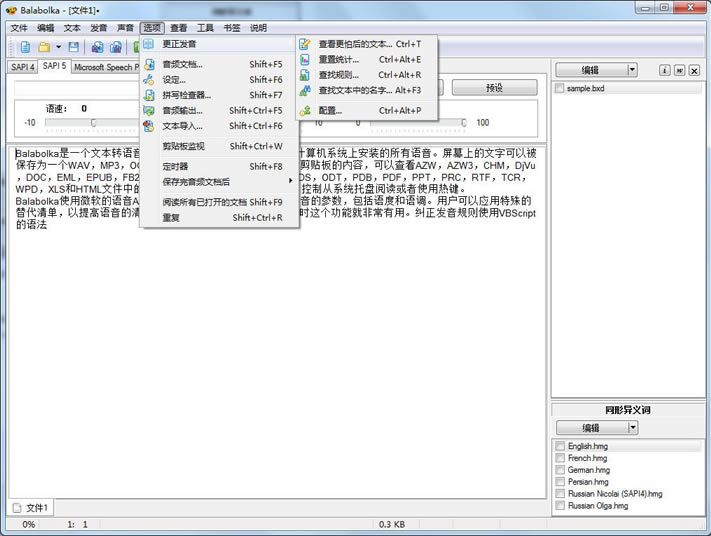Choose 文本导入 from the options menu
The image size is (711, 536).
pos(182,126)
